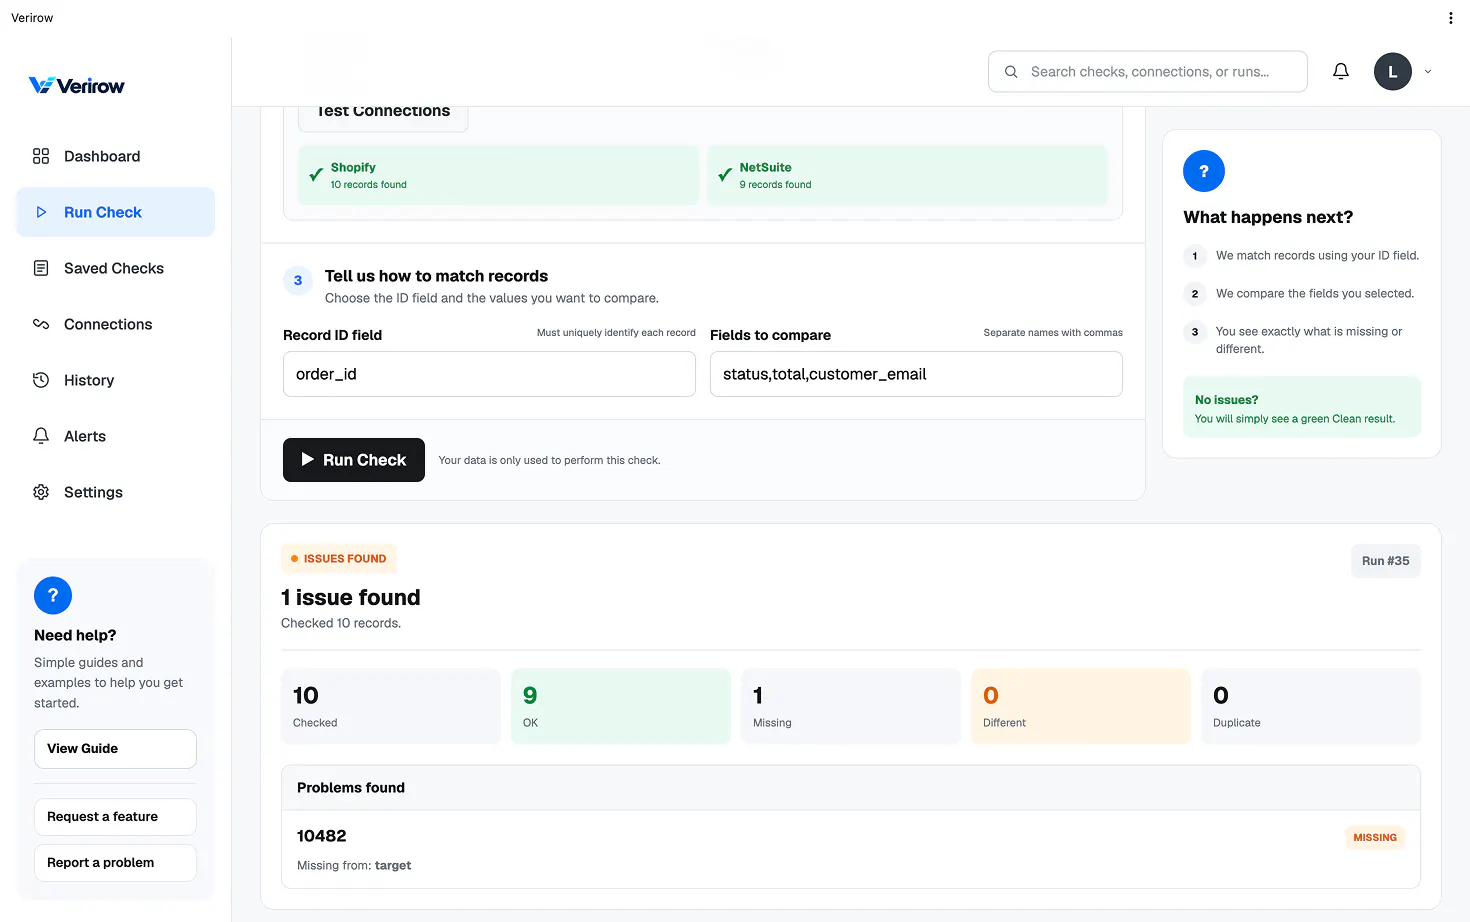Image resolution: width=1470 pixels, height=922 pixels.
Task: Click the Test Connections button
Action: pos(383,118)
